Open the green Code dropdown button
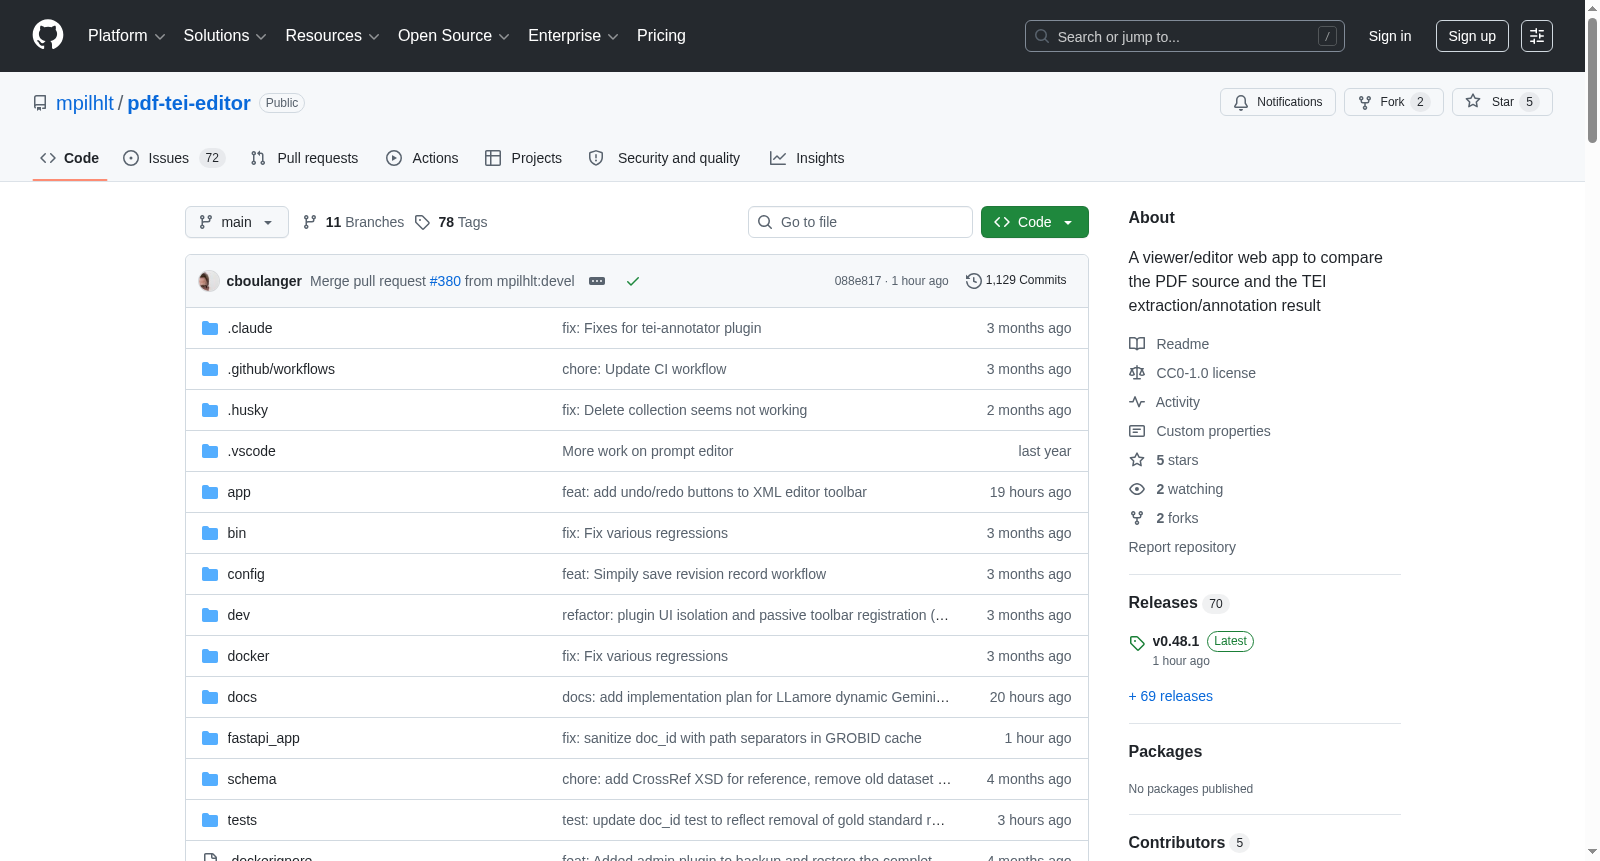This screenshot has height=861, width=1600. point(1035,222)
